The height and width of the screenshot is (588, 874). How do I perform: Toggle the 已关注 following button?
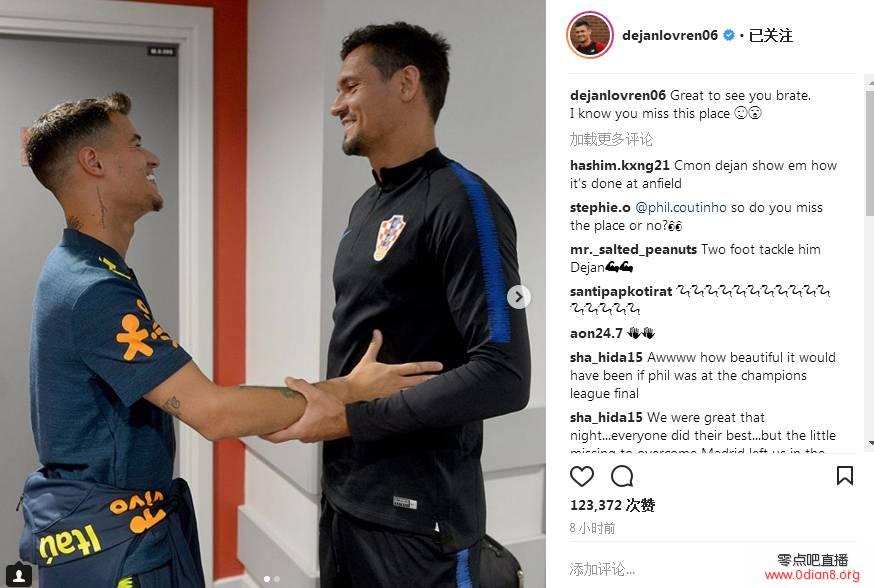click(x=770, y=35)
